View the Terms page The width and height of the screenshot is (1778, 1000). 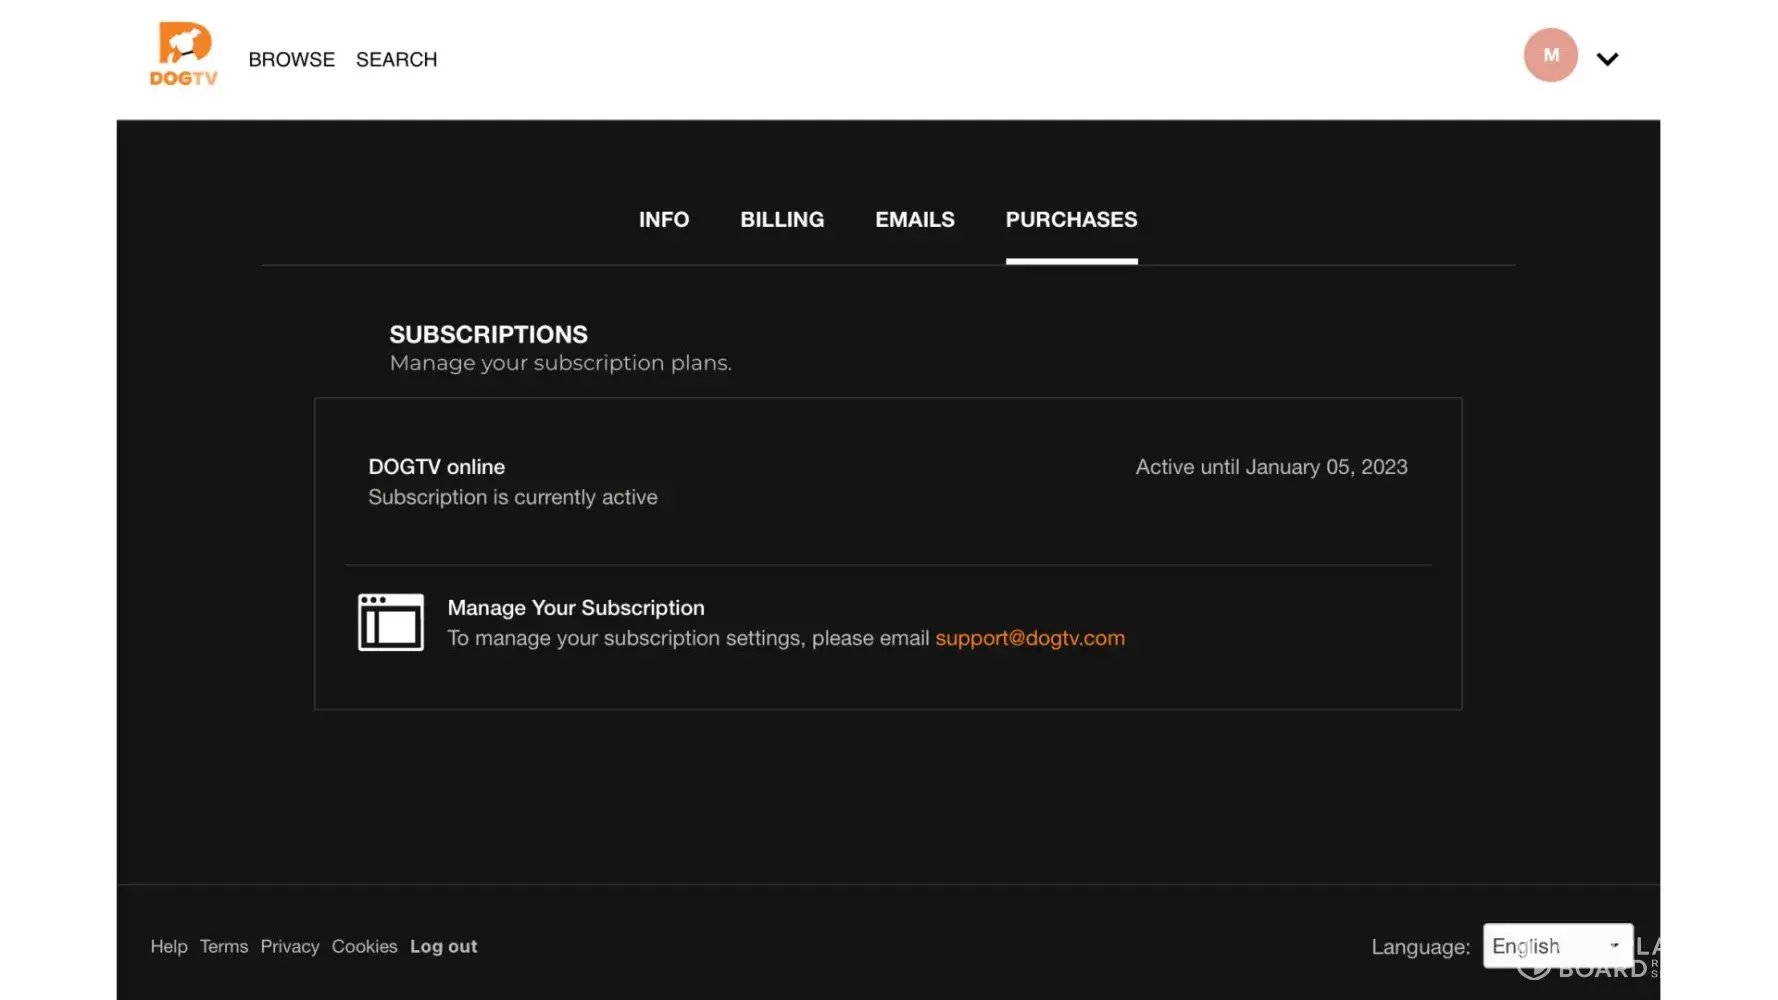224,946
